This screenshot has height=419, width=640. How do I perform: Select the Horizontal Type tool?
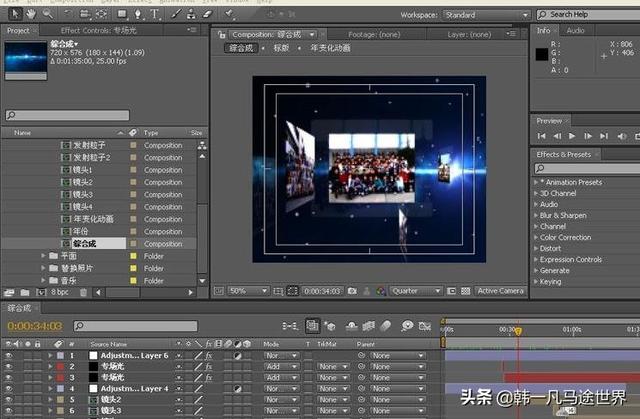(154, 14)
